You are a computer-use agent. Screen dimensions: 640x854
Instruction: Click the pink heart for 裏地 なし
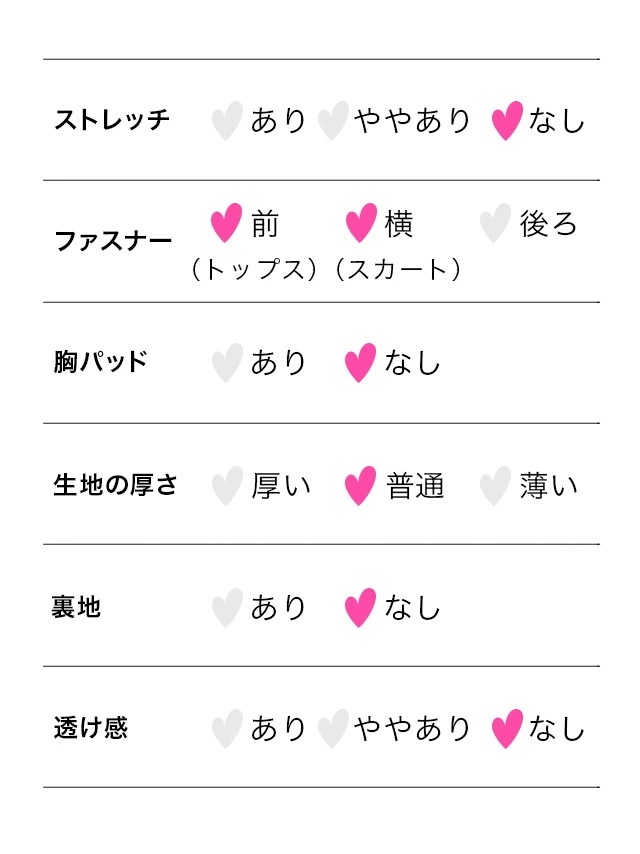(x=360, y=608)
